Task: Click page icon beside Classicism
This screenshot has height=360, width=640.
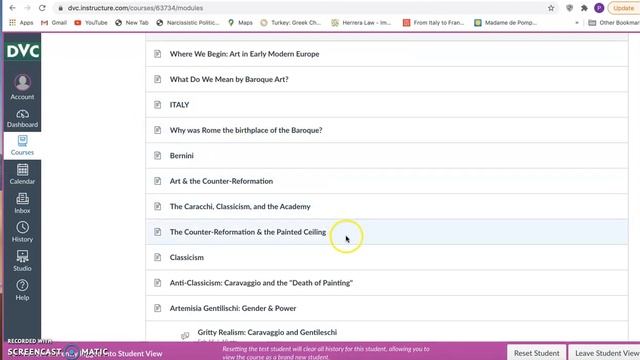Action: click(158, 258)
